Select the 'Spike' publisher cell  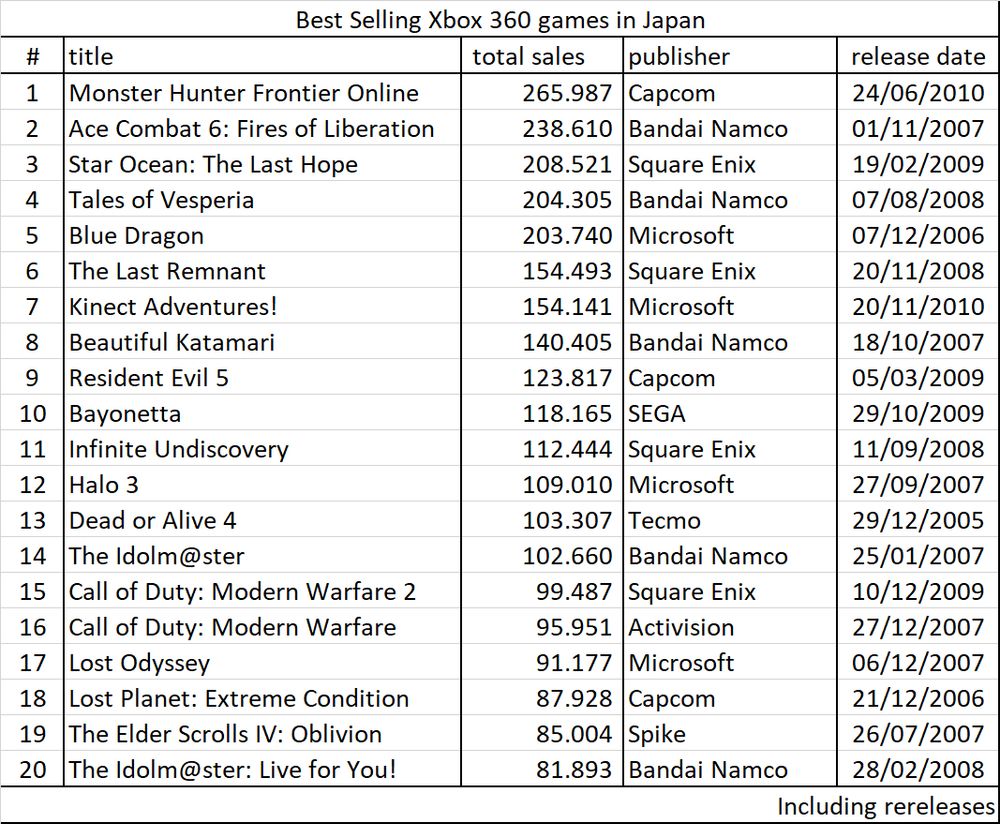730,735
